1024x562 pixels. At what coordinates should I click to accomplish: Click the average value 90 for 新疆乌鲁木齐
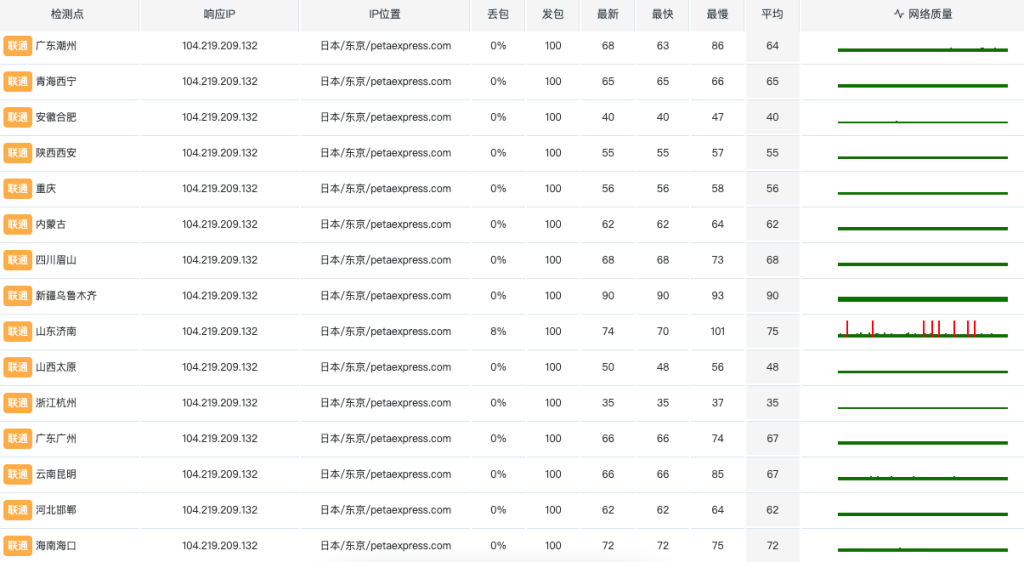coord(772,296)
